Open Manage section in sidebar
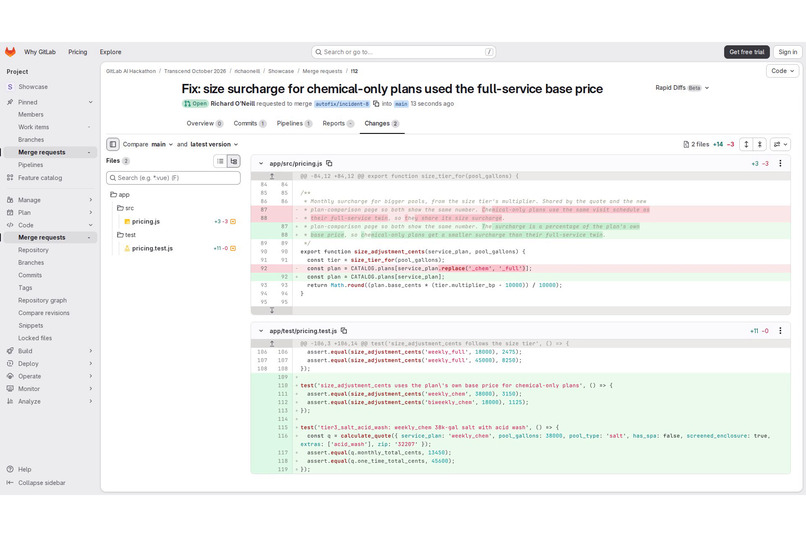 (49, 200)
